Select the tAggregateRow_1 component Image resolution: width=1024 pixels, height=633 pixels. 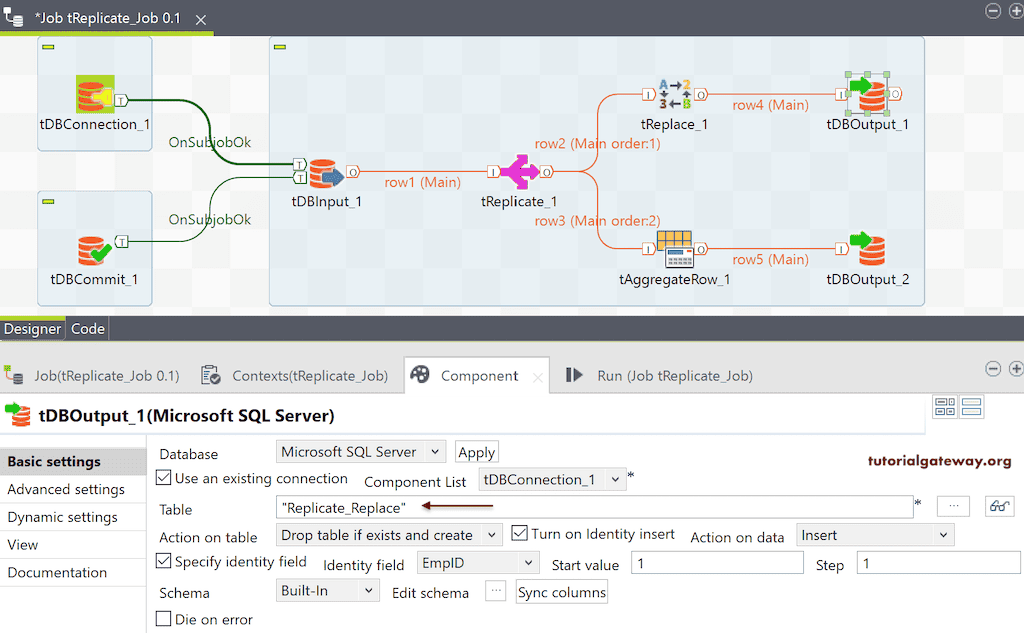coord(674,247)
